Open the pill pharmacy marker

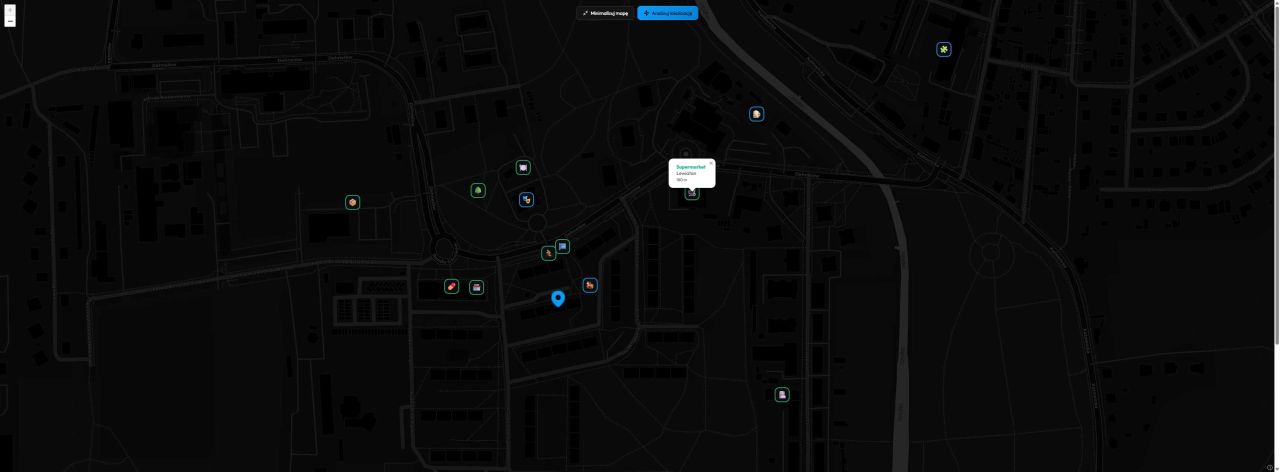click(x=452, y=287)
